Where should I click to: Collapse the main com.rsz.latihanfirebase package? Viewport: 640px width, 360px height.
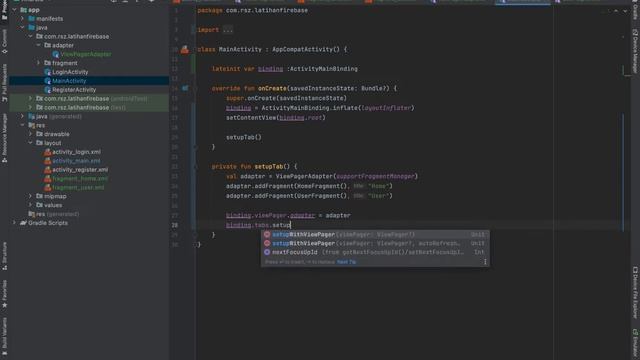(31, 36)
